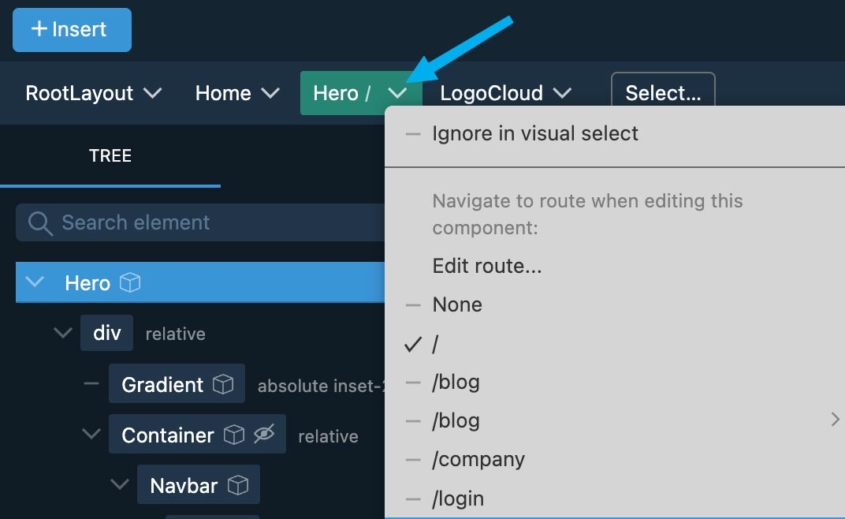Collapse the Hero tree node
This screenshot has height=519, width=845.
[36, 283]
